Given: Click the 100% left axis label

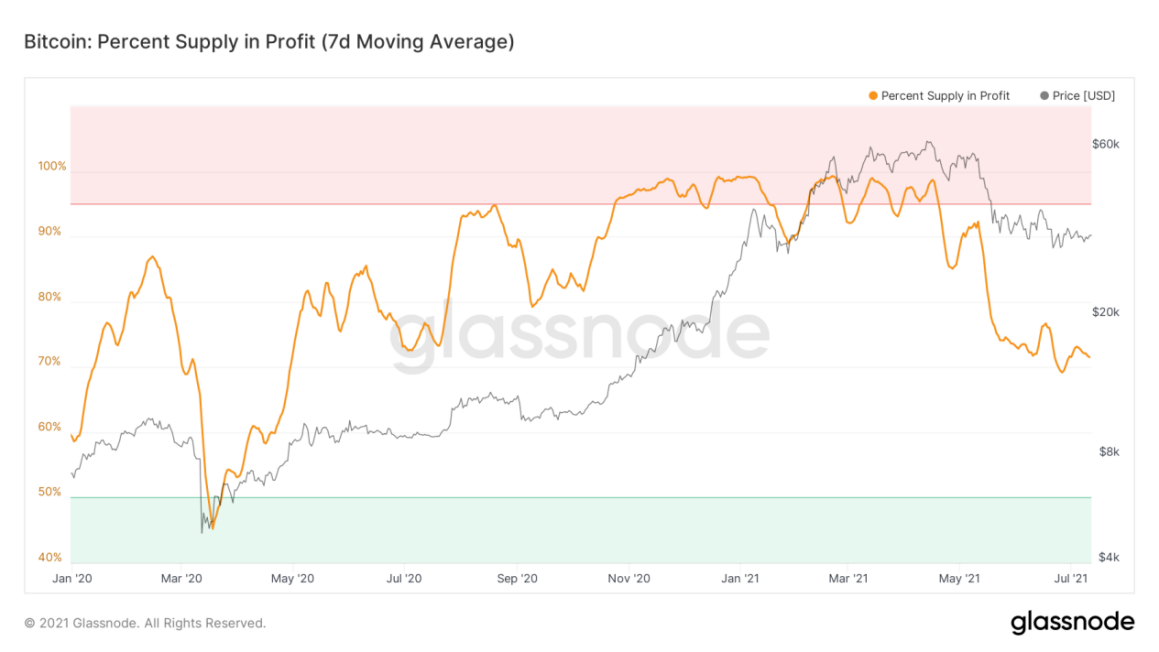Looking at the screenshot, I should coord(53,166).
